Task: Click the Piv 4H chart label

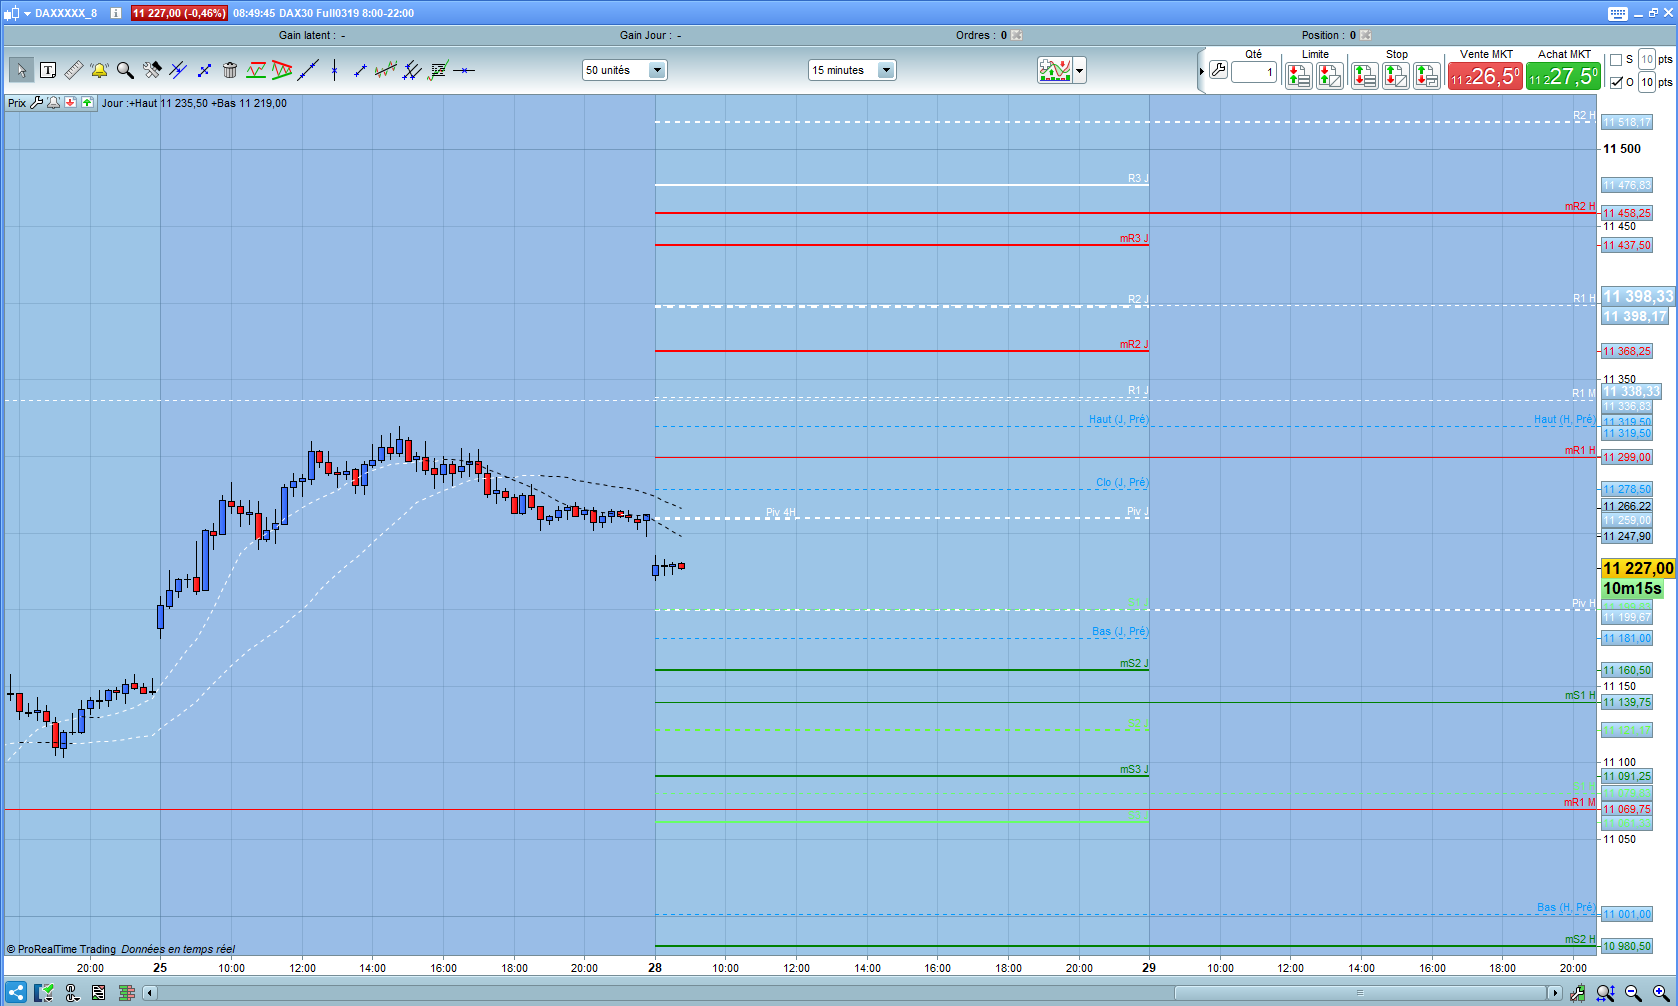Action: [781, 512]
